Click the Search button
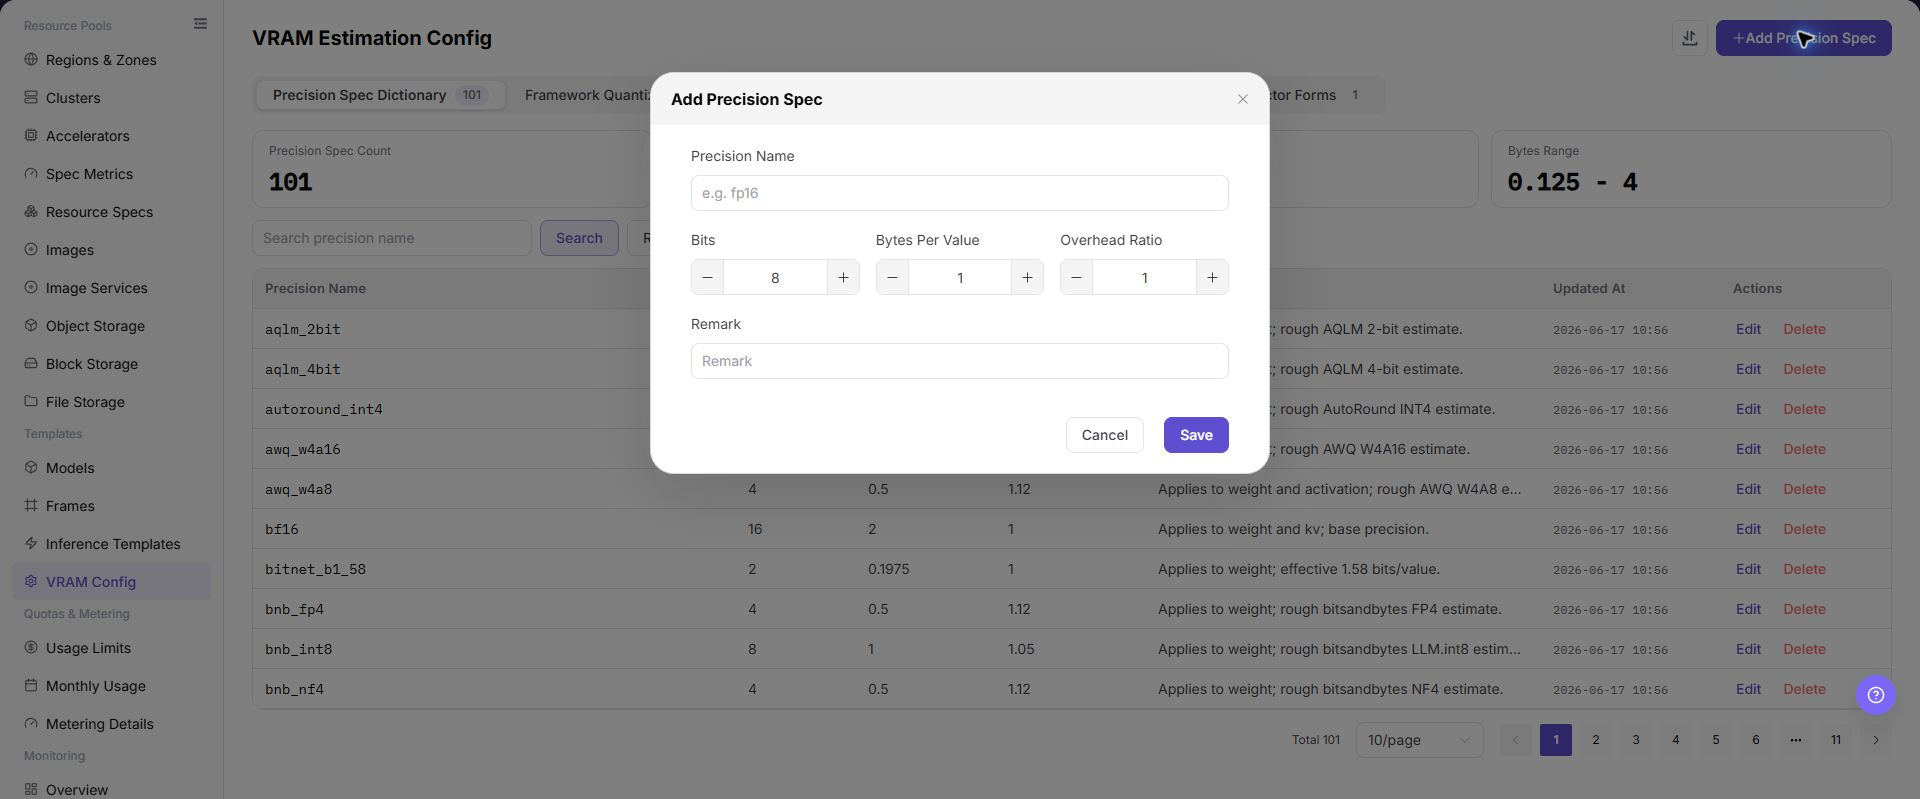The height and width of the screenshot is (799, 1920). [579, 238]
